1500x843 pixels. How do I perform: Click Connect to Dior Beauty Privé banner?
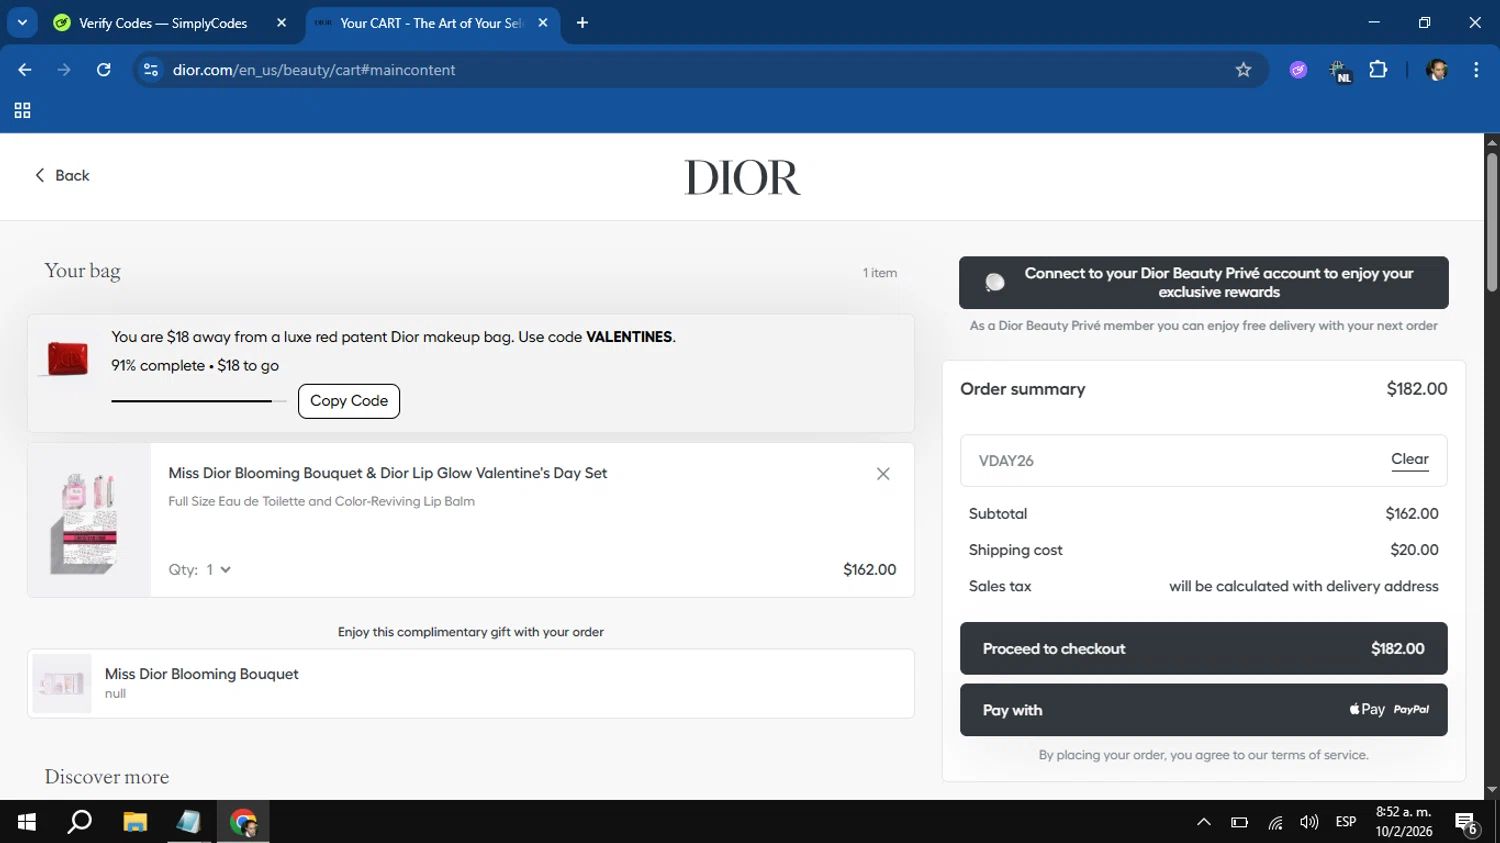pyautogui.click(x=1203, y=283)
